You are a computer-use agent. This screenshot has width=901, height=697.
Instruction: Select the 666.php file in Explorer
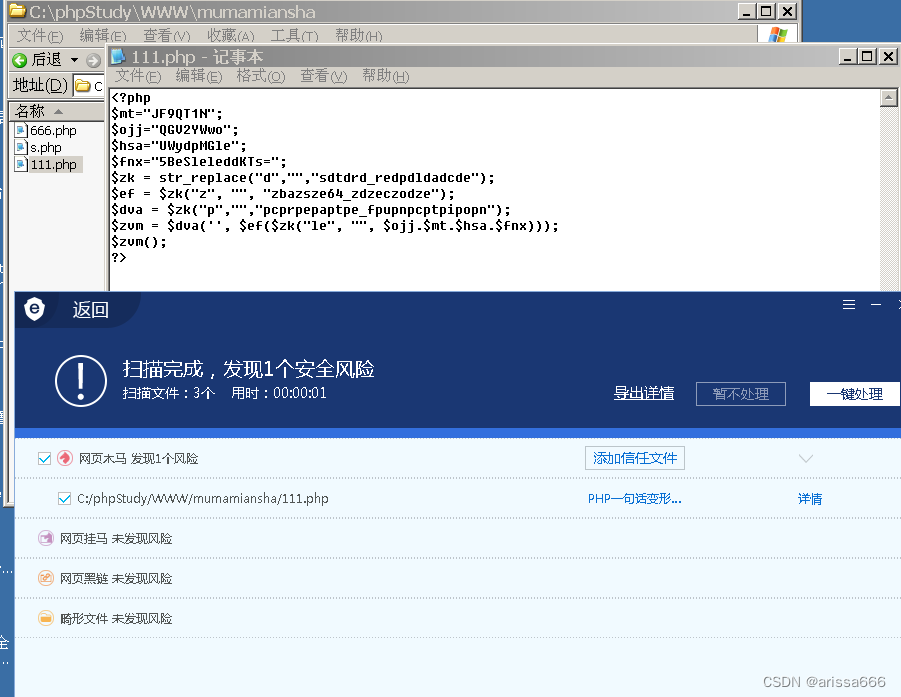[46, 130]
